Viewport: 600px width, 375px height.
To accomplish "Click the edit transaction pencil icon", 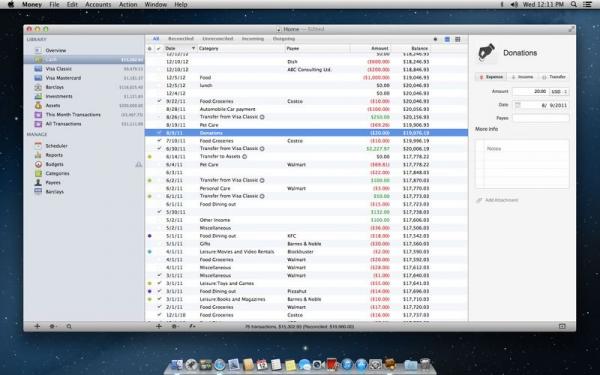I will 192,326.
